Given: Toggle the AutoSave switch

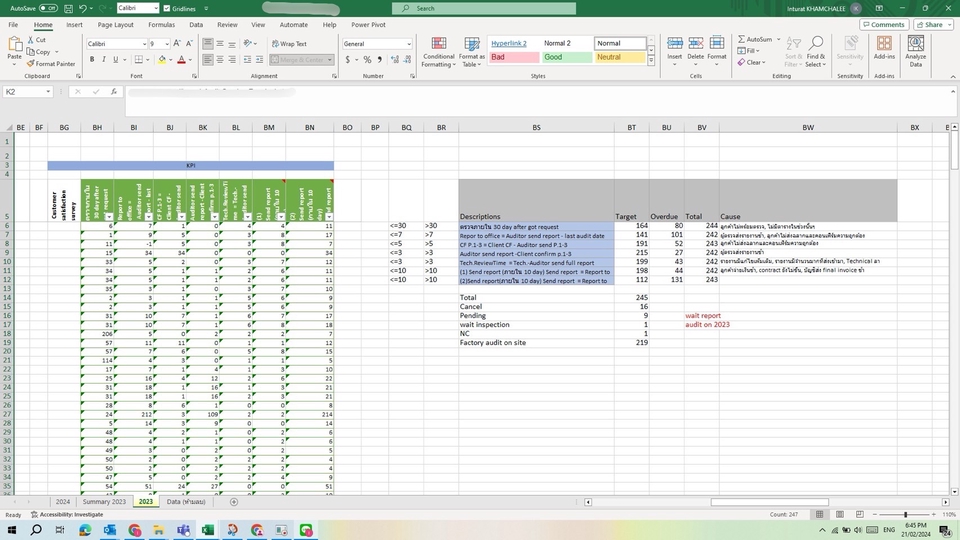Looking at the screenshot, I should 48,9.
